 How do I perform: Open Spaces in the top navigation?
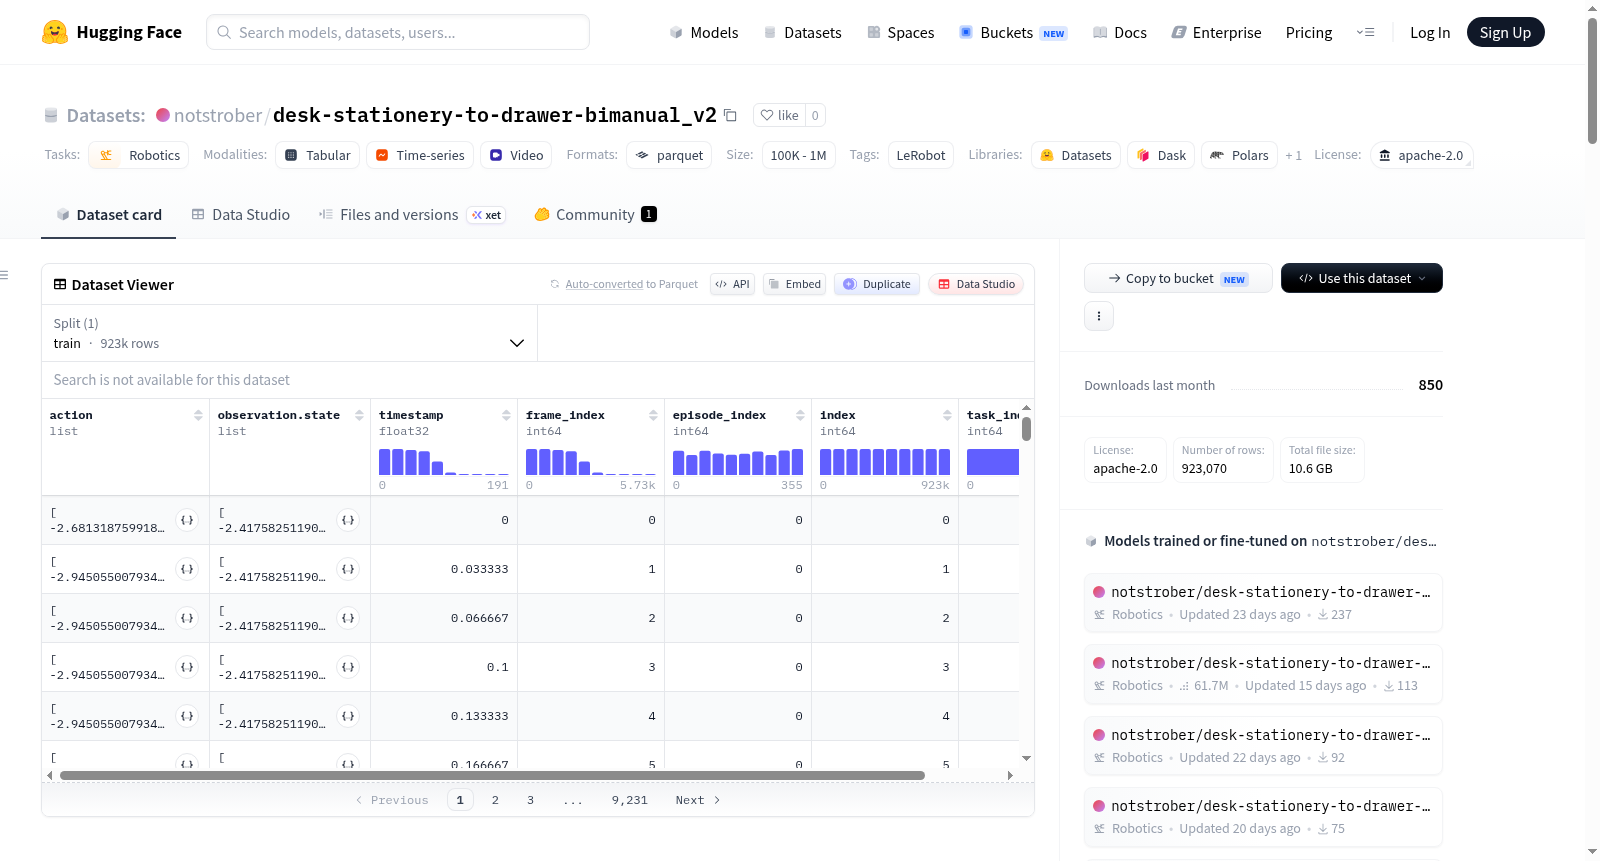(x=901, y=32)
